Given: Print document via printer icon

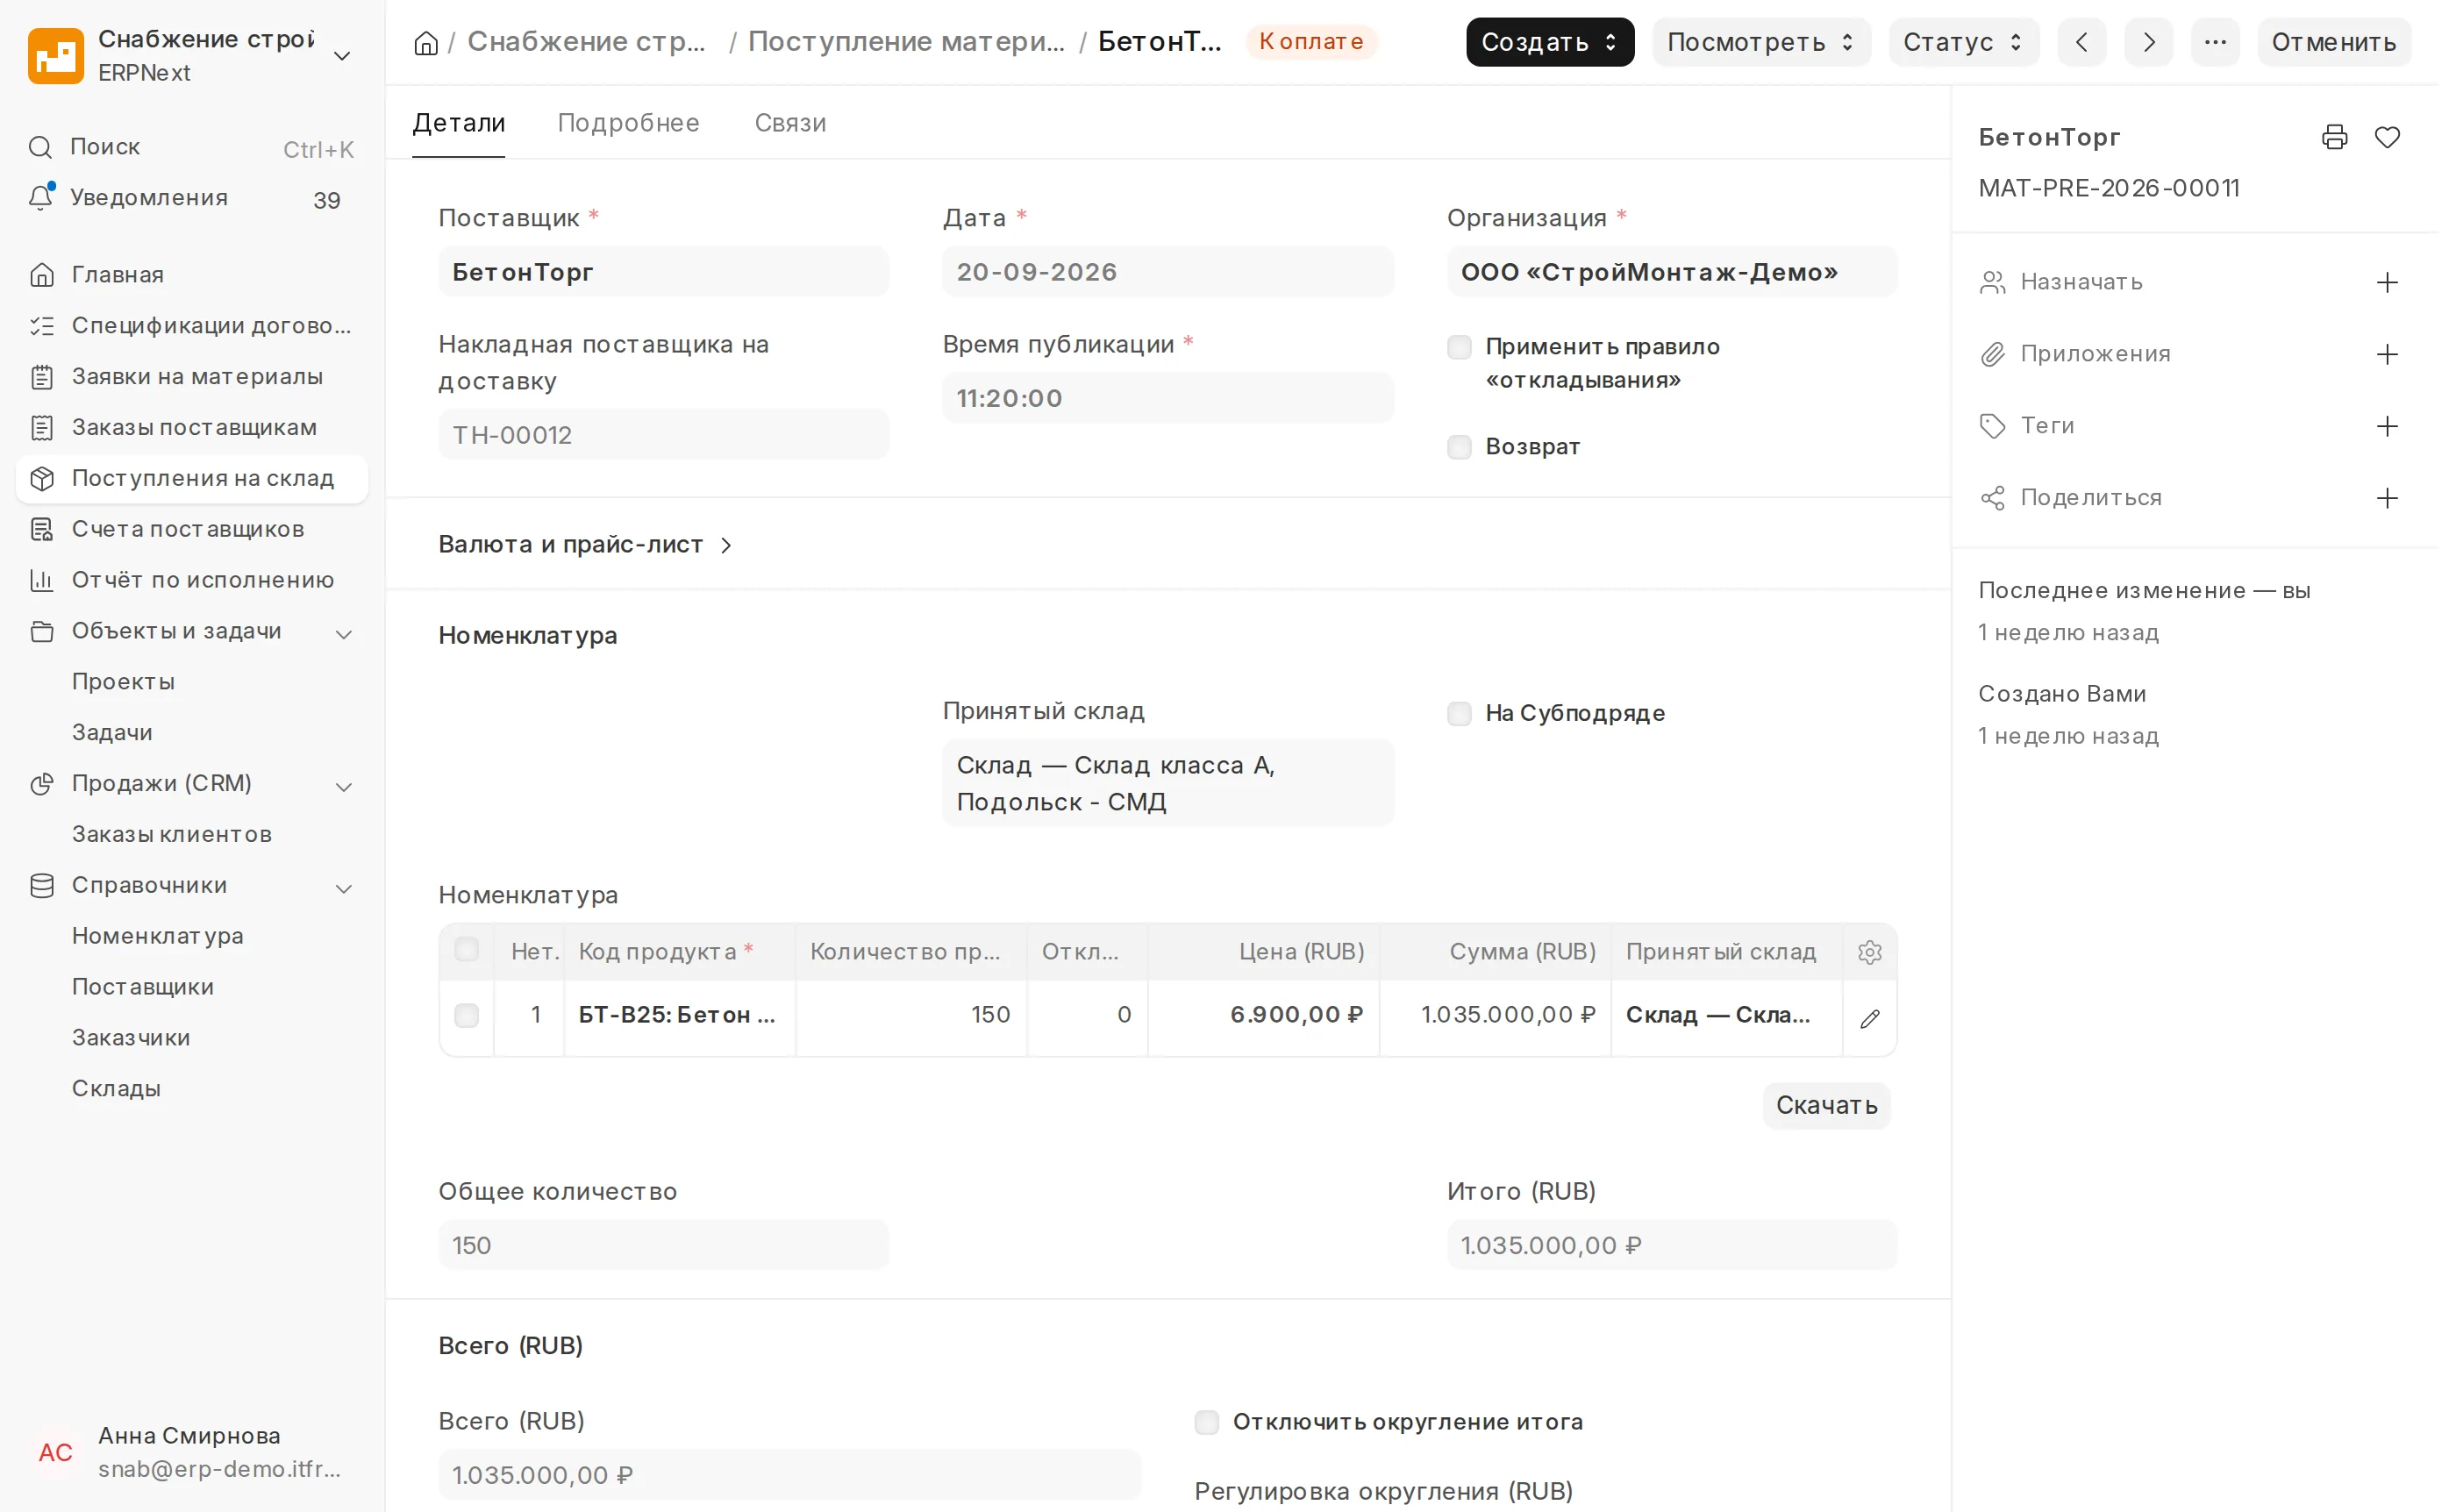Looking at the screenshot, I should pos(2335,137).
